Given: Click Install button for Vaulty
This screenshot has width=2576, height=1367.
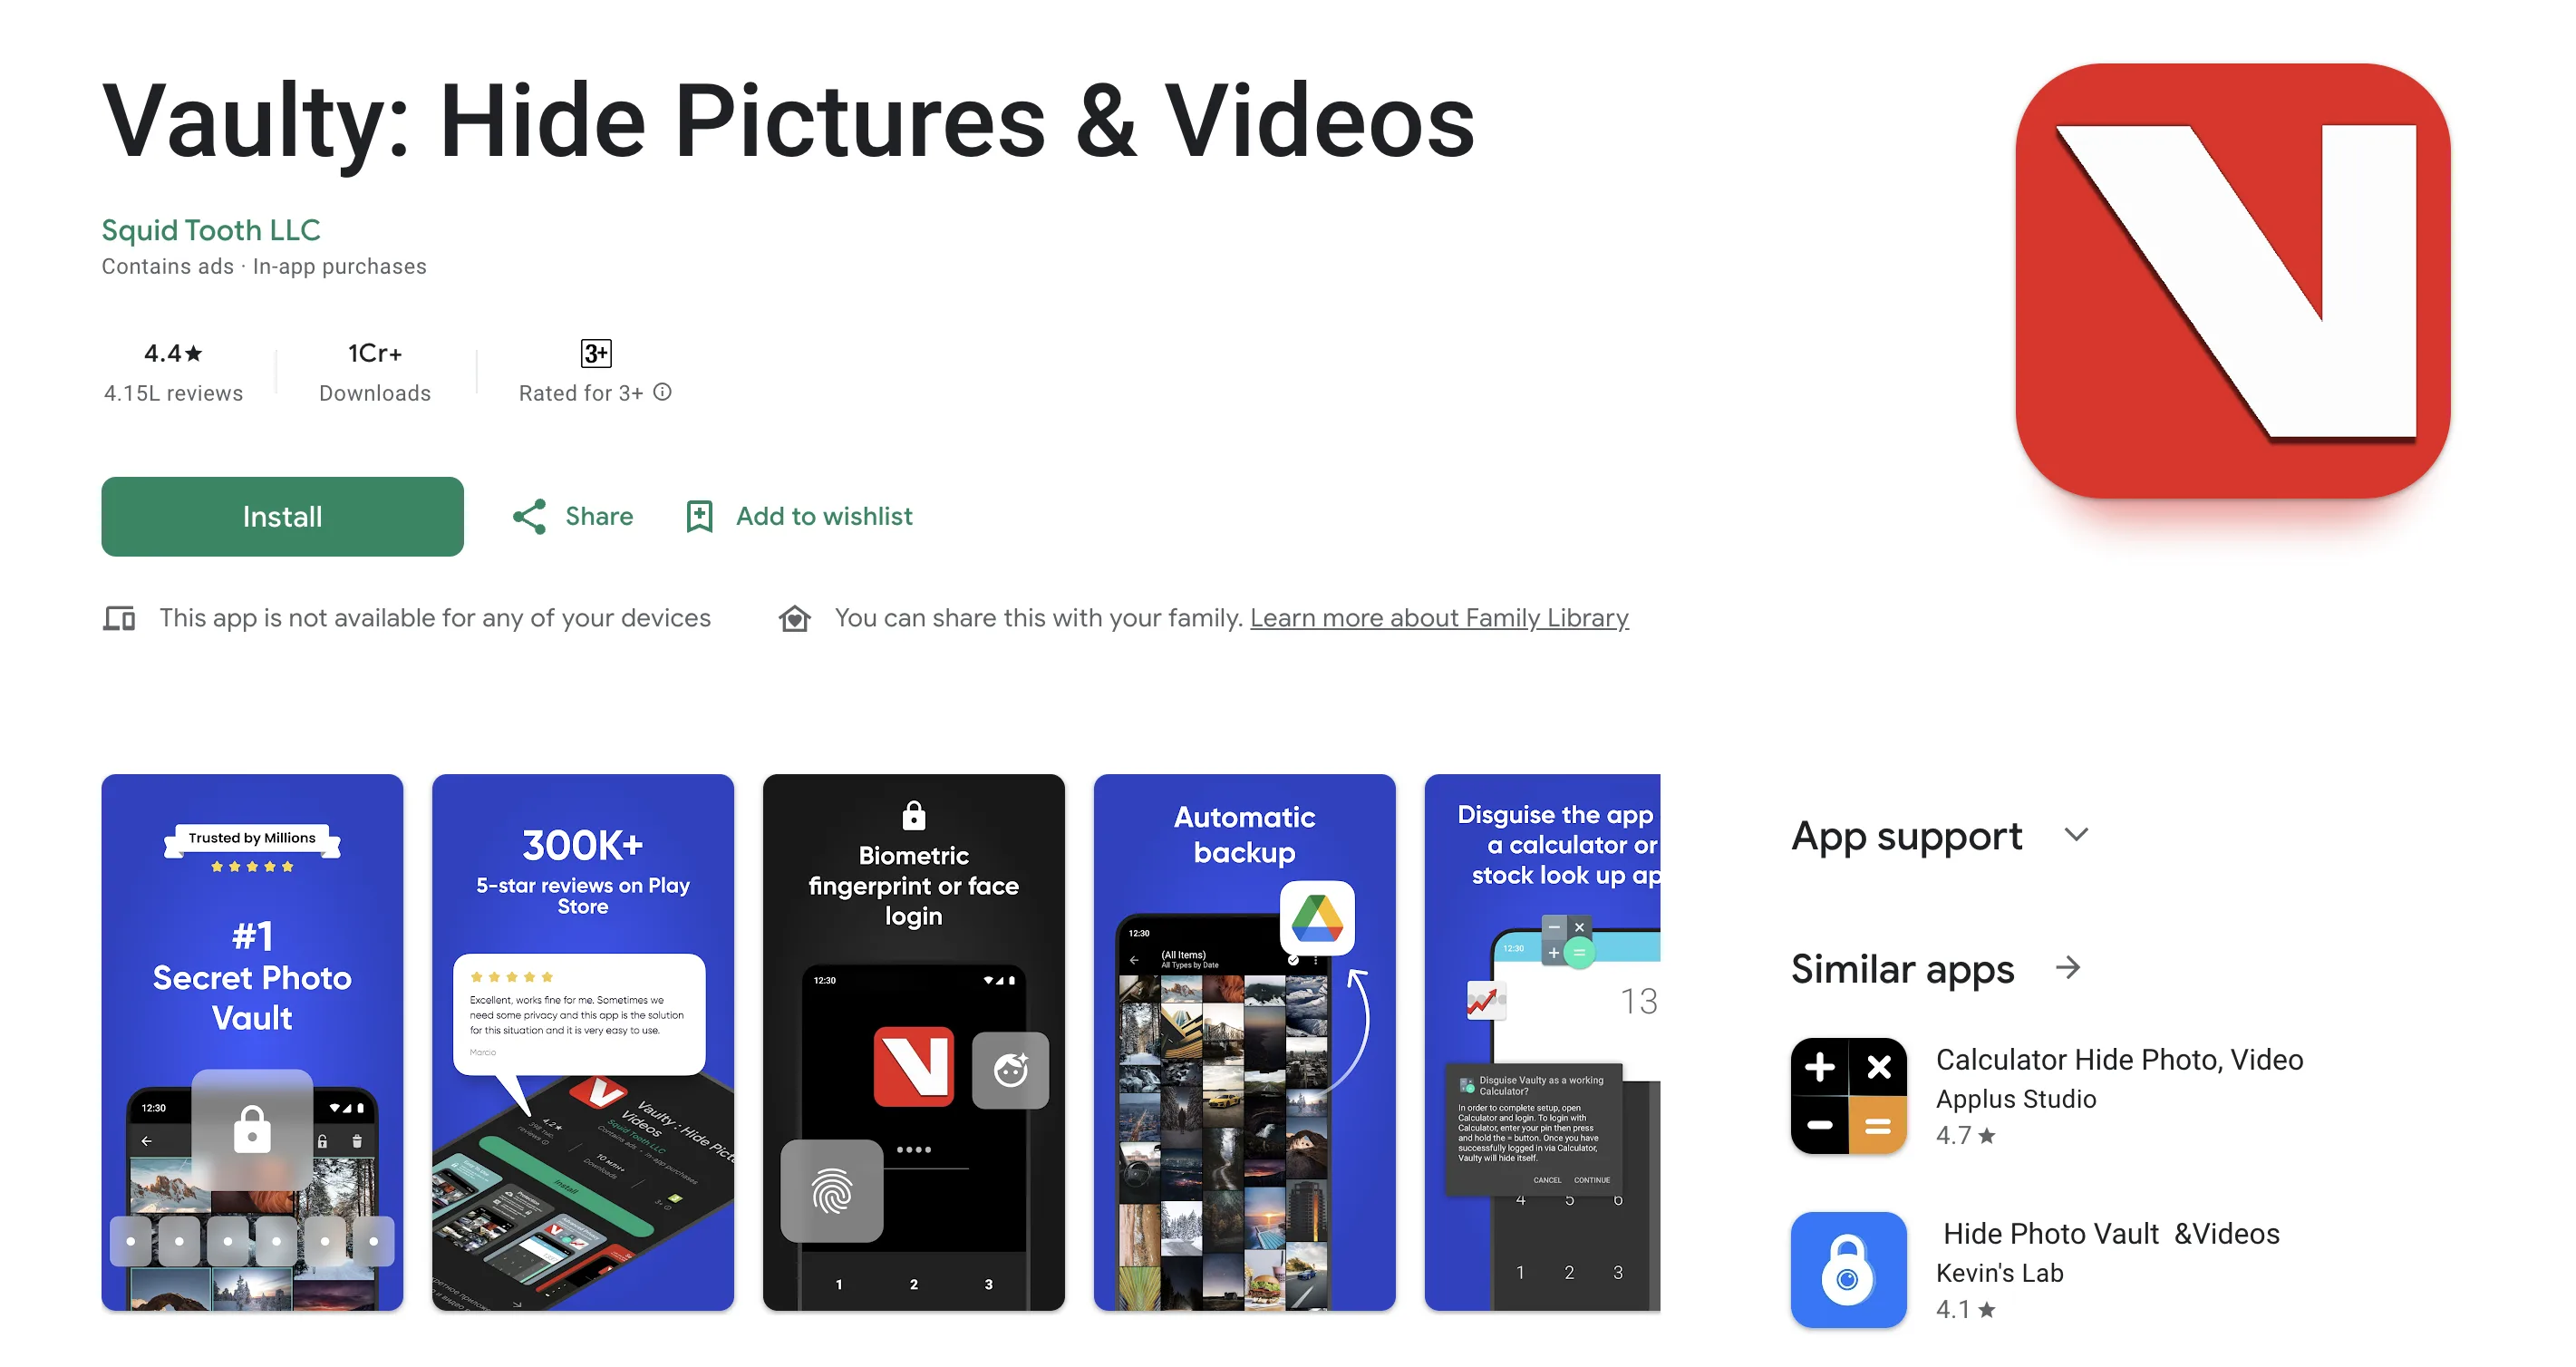Looking at the screenshot, I should click(x=283, y=515).
